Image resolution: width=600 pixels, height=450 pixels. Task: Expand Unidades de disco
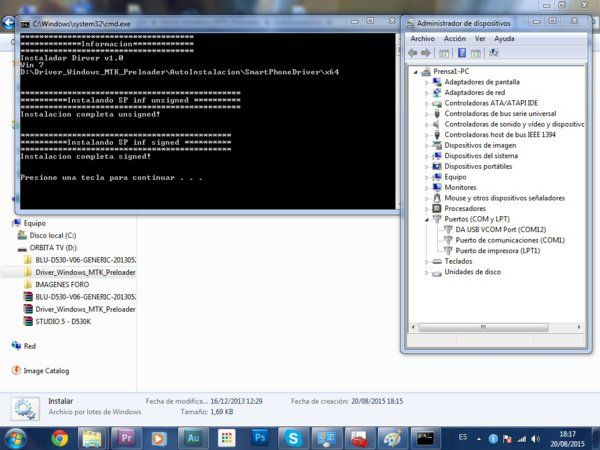(x=426, y=272)
